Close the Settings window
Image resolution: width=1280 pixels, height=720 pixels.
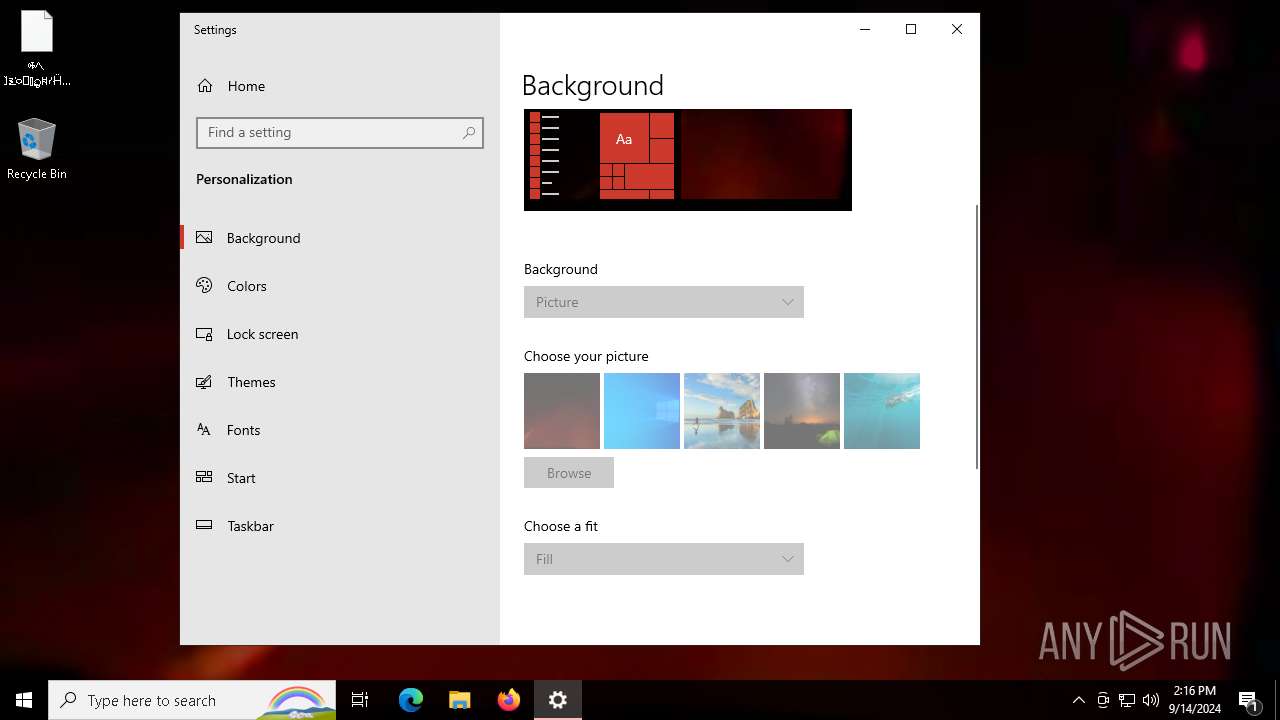957,29
